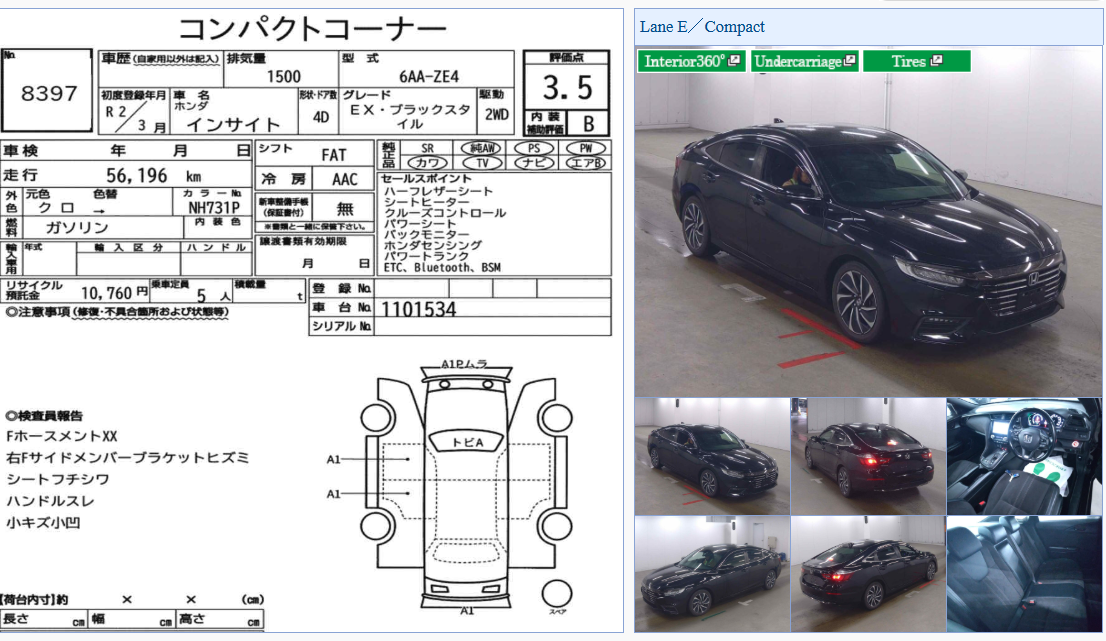Screen dimensions: 1106x641
Task: Click grade EX・ブラックスタイル
Action: [x=410, y=116]
